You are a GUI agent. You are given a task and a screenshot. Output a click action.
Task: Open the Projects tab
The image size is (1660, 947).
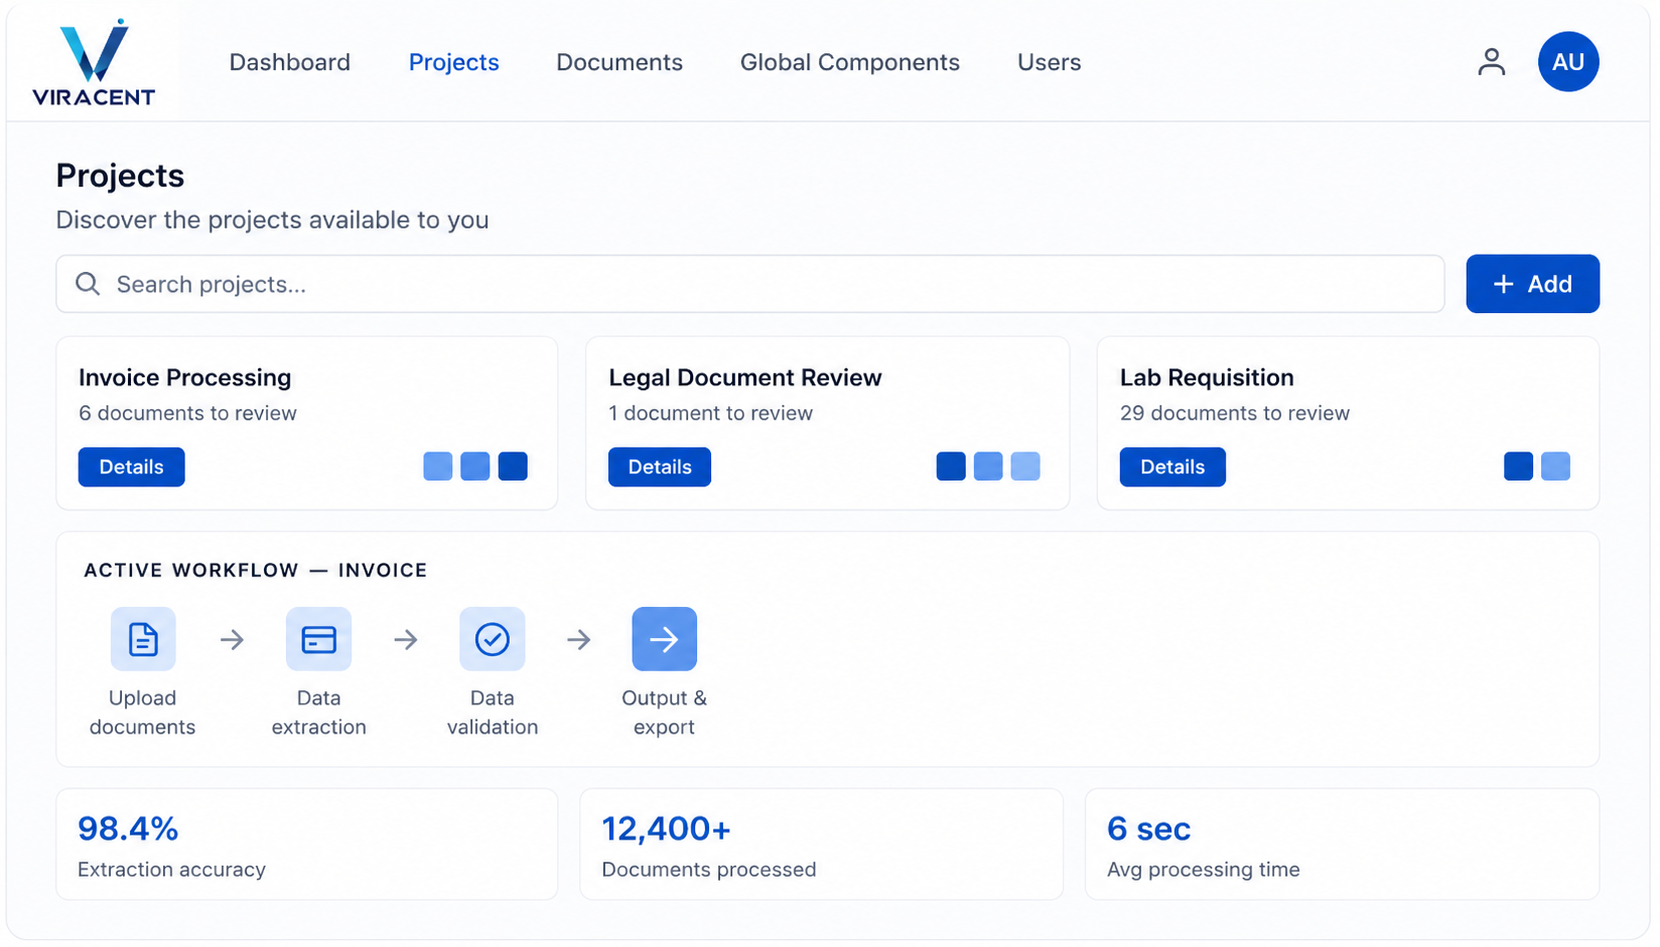point(454,62)
